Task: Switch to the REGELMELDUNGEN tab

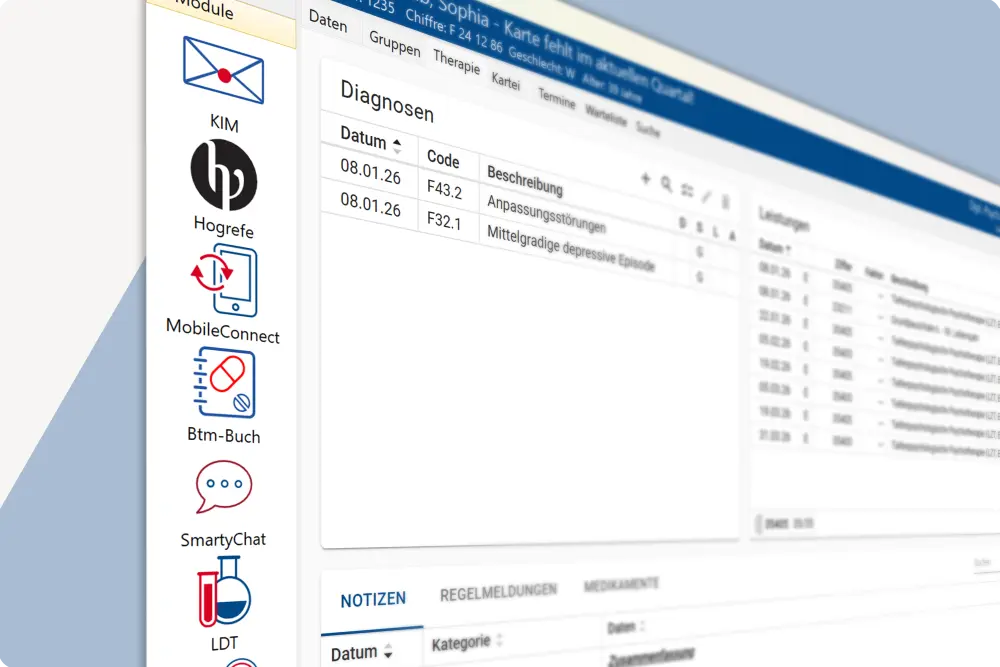Action: (498, 592)
